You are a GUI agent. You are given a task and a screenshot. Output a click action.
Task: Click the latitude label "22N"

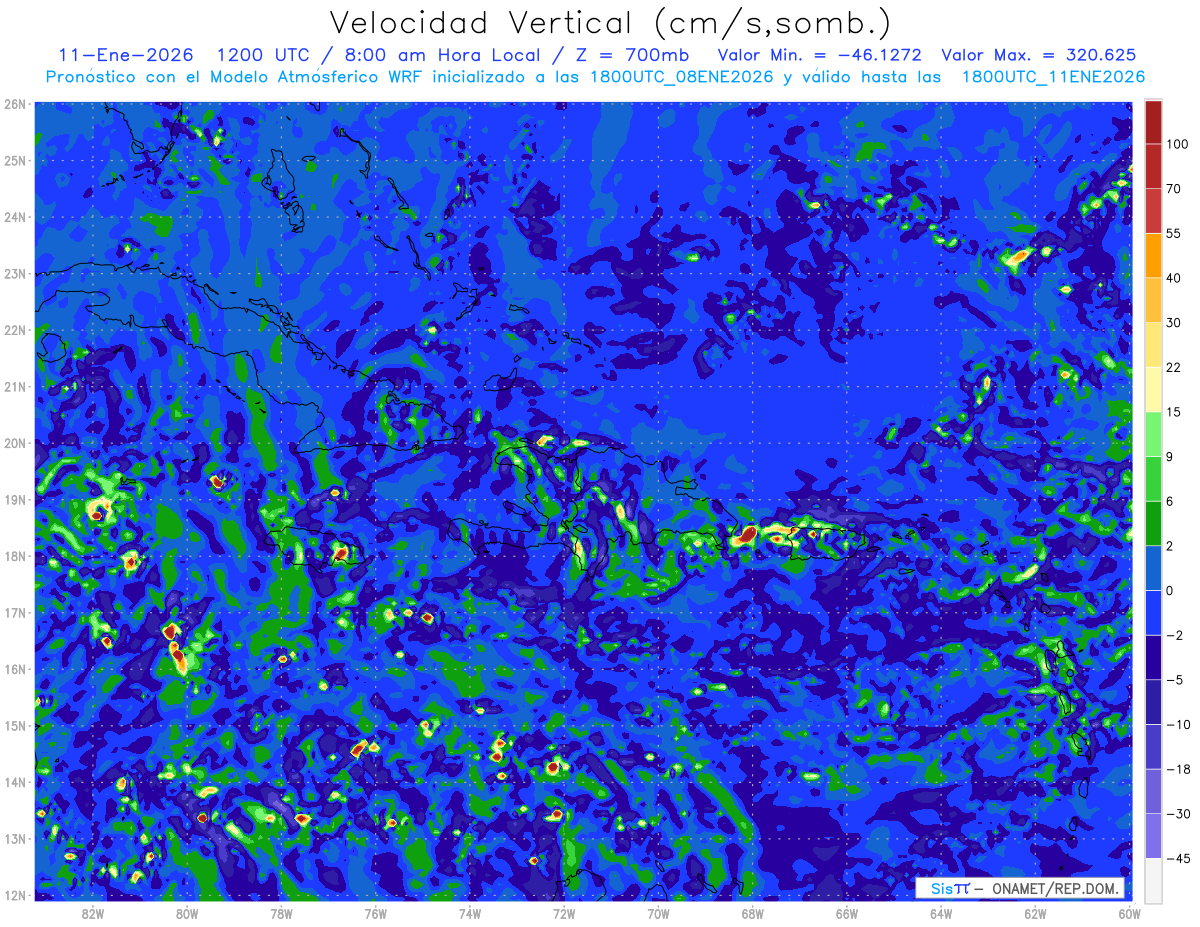[15, 330]
